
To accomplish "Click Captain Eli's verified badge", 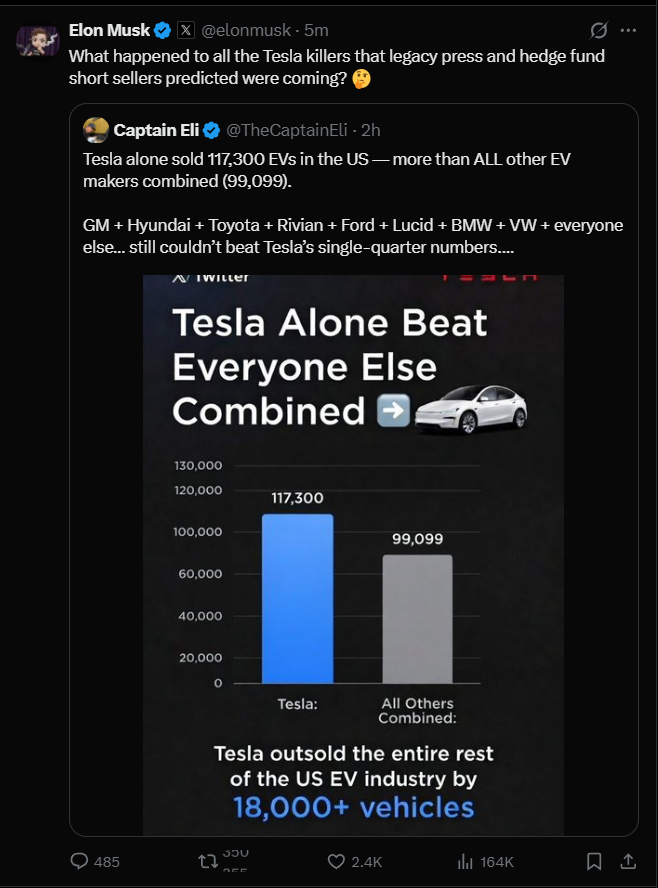I will click(x=212, y=130).
